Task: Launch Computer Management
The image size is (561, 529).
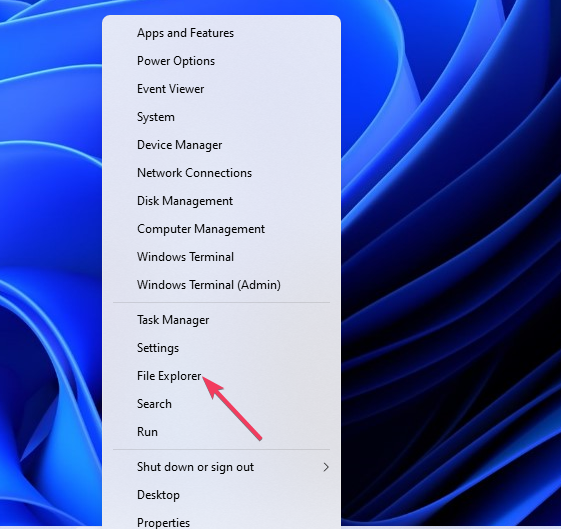Action: tap(201, 229)
